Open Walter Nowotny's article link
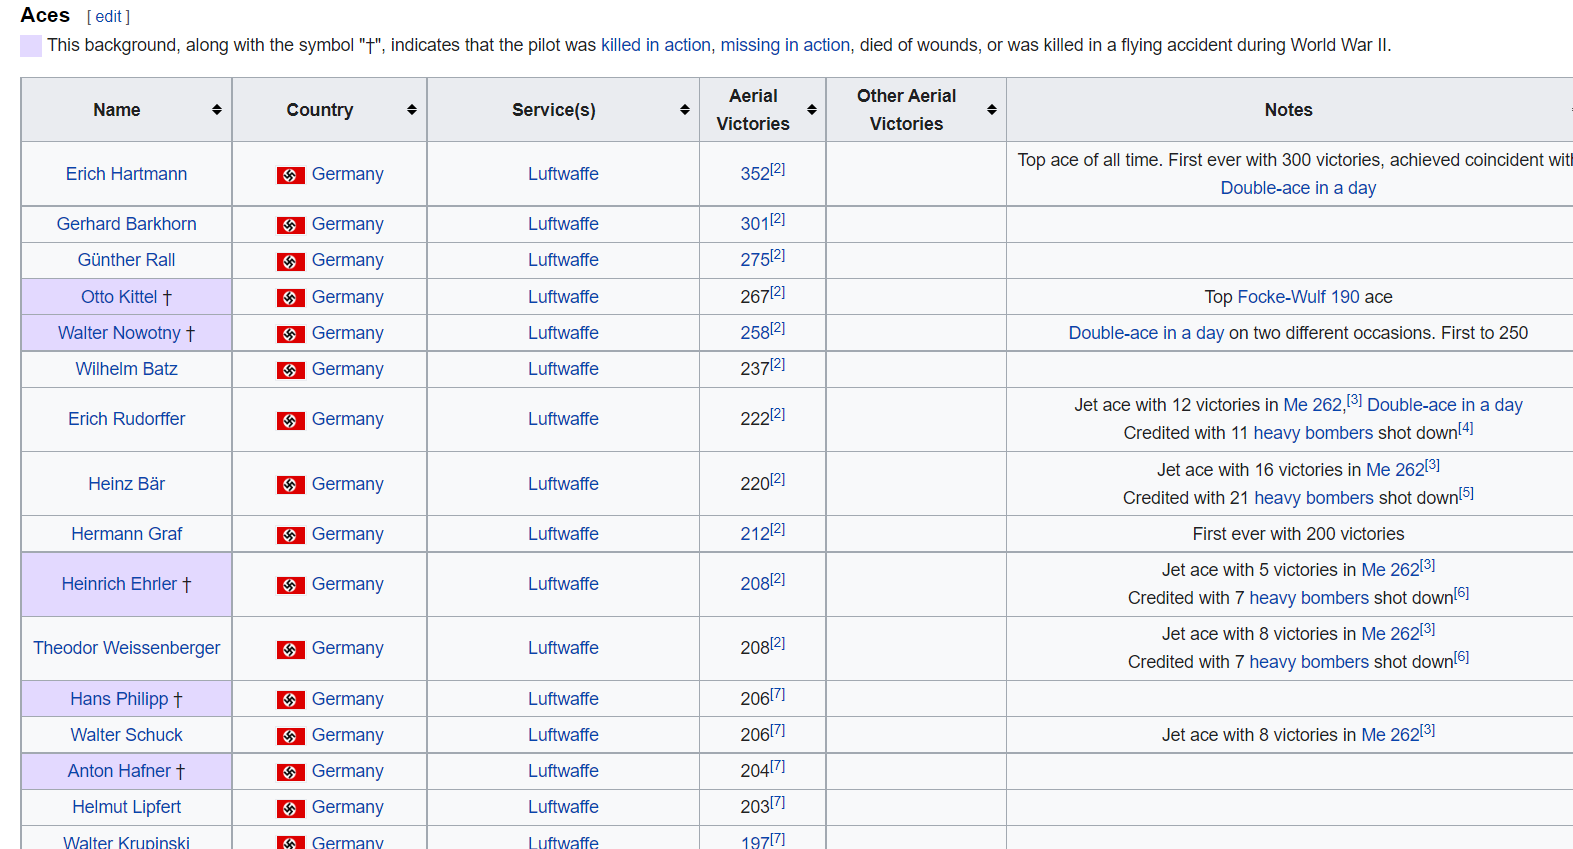1573x849 pixels. click(119, 333)
